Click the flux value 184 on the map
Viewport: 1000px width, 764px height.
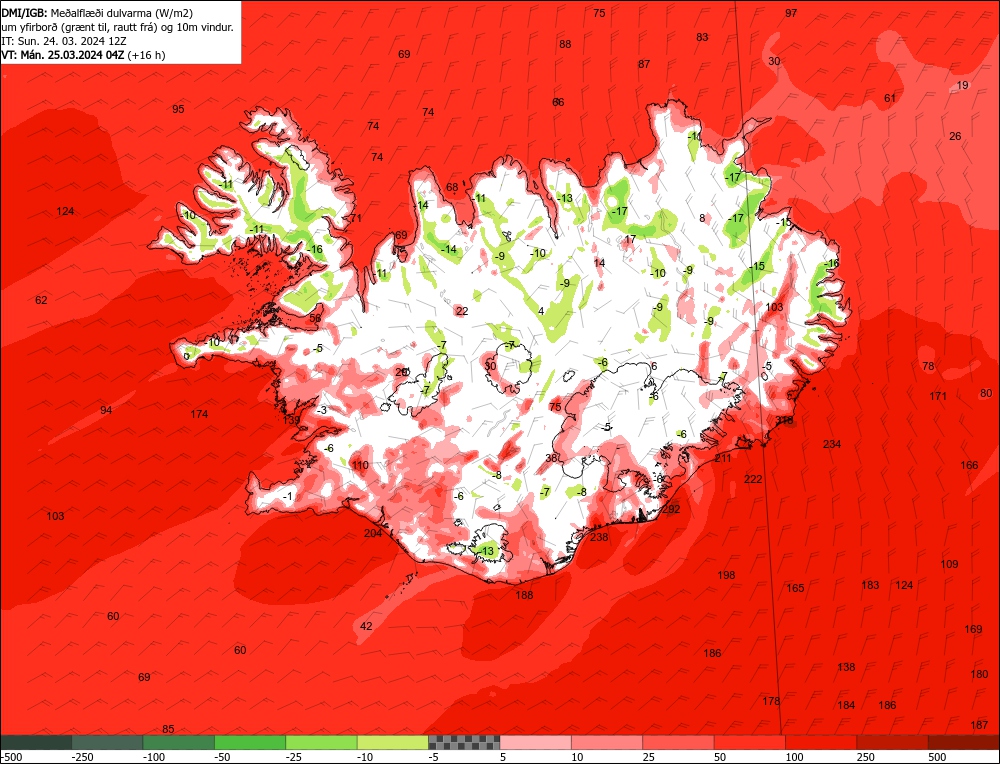846,705
